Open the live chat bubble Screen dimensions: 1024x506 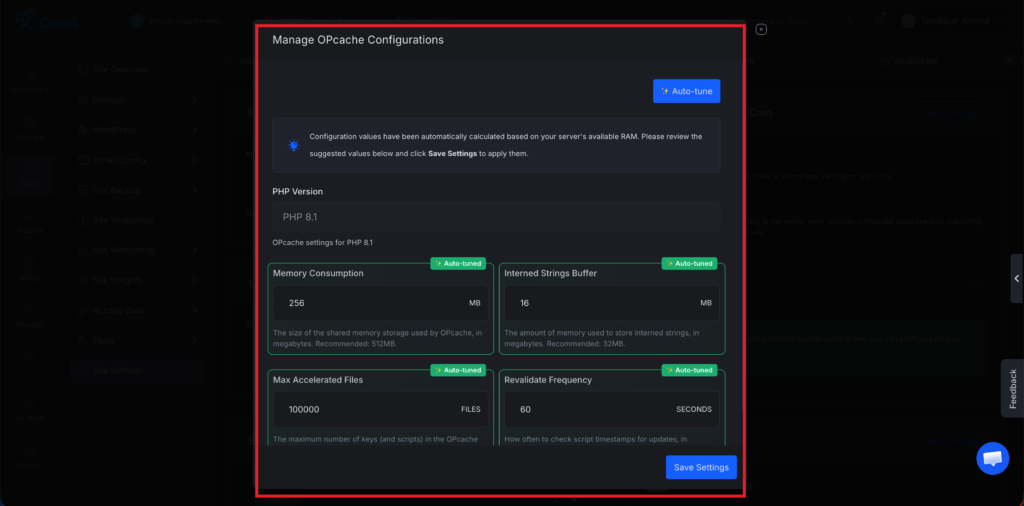click(x=992, y=458)
